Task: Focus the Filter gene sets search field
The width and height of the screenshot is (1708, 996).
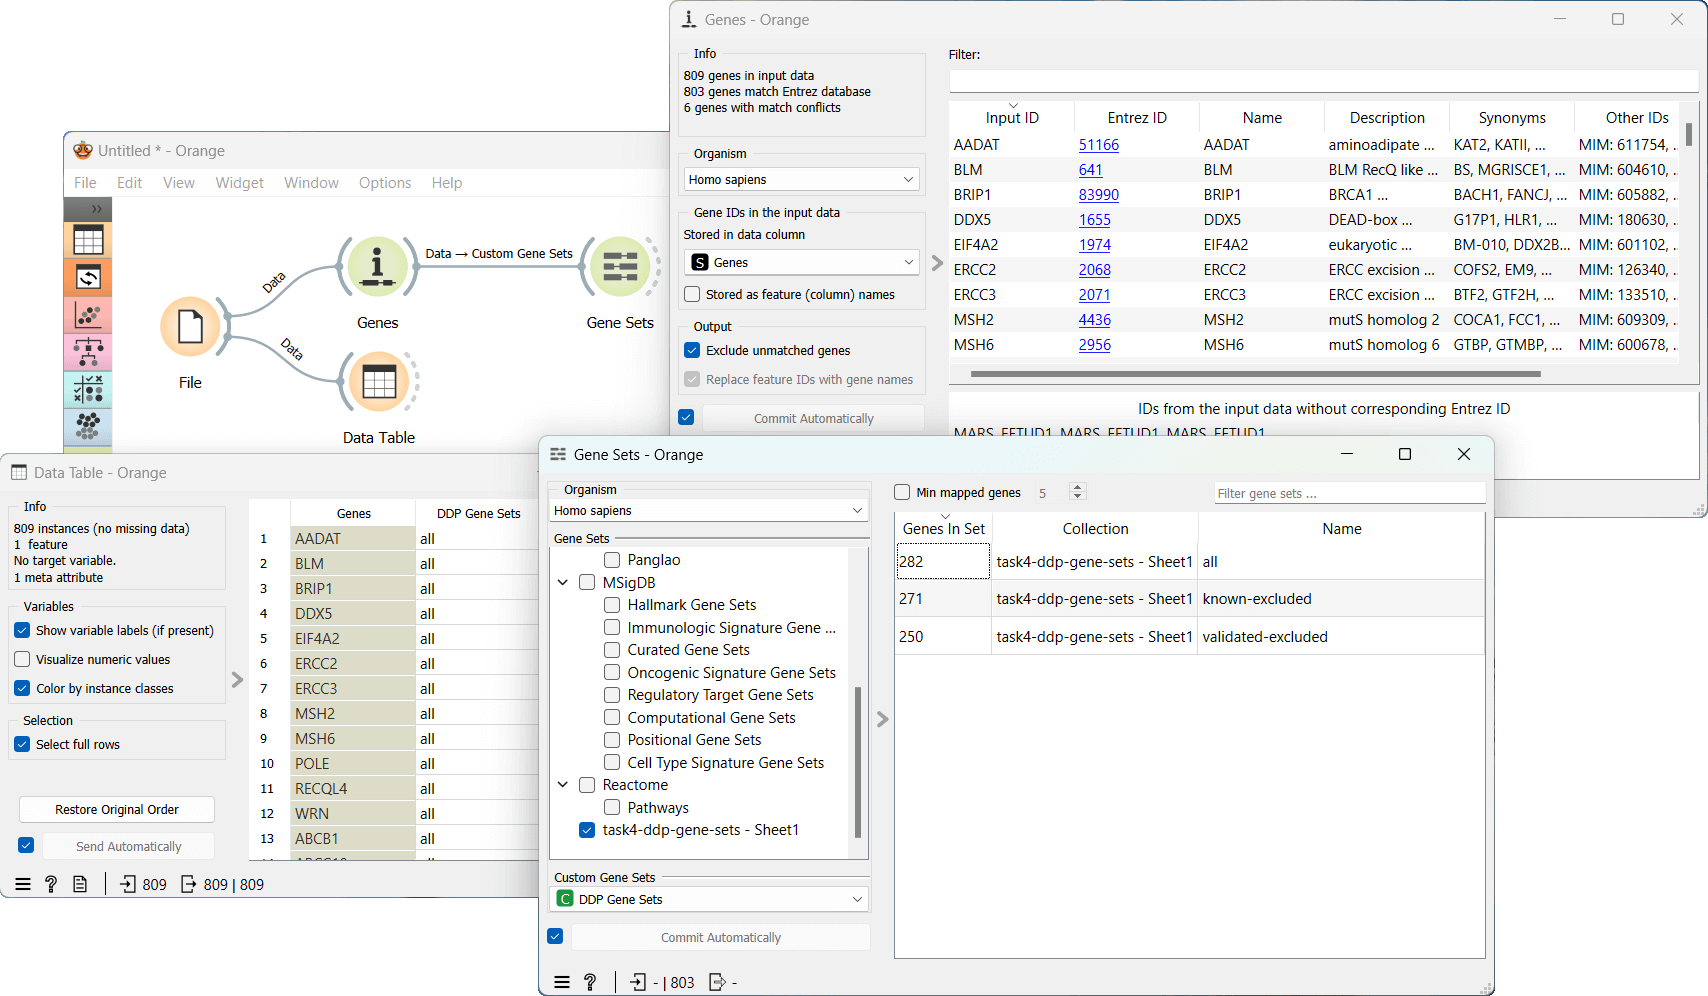Action: click(1350, 493)
